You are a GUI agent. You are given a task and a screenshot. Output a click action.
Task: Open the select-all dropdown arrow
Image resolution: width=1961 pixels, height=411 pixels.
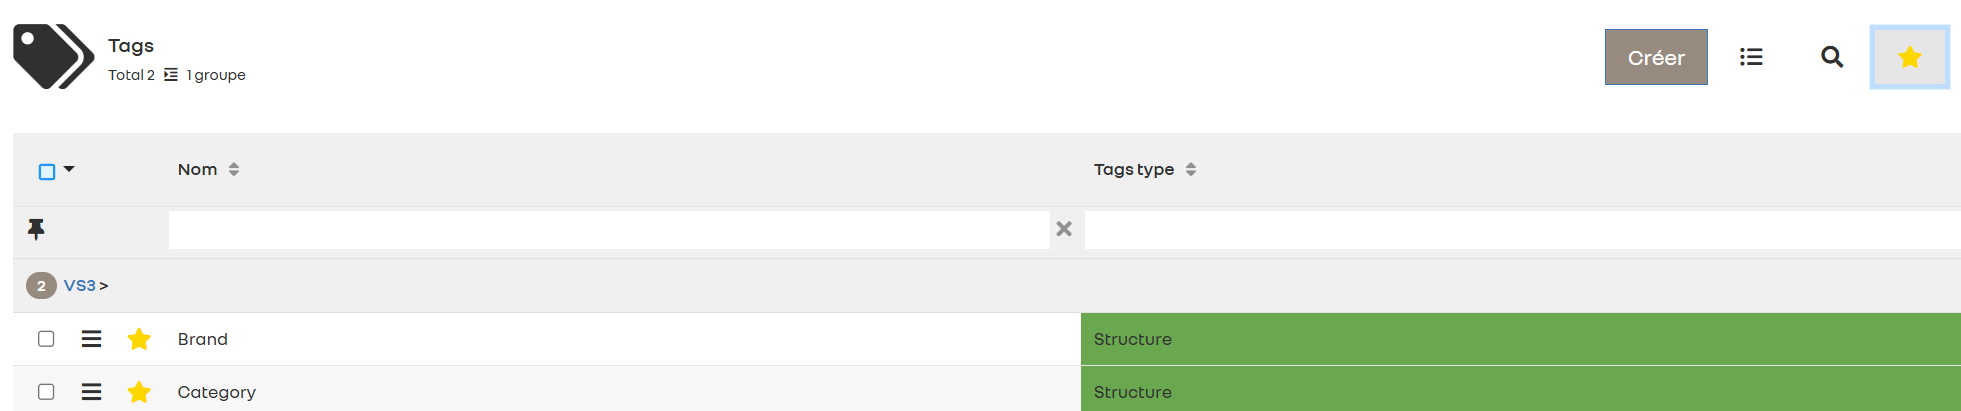click(69, 169)
